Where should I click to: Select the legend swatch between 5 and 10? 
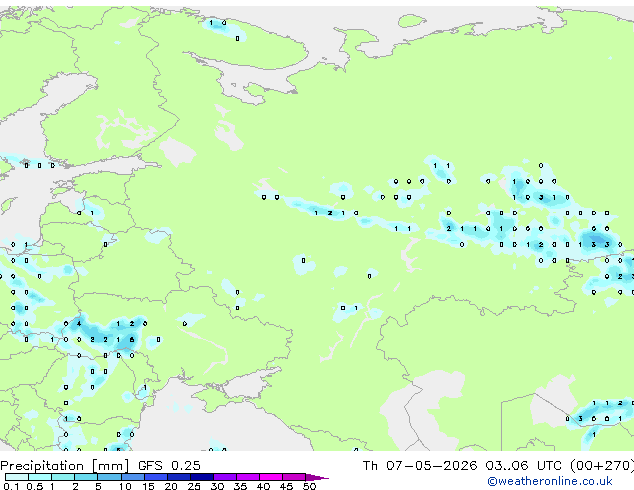pyautogui.click(x=109, y=477)
